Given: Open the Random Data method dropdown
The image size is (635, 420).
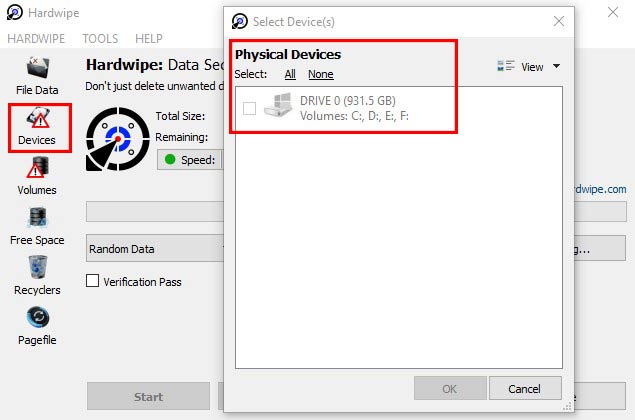Looking at the screenshot, I should [x=155, y=249].
